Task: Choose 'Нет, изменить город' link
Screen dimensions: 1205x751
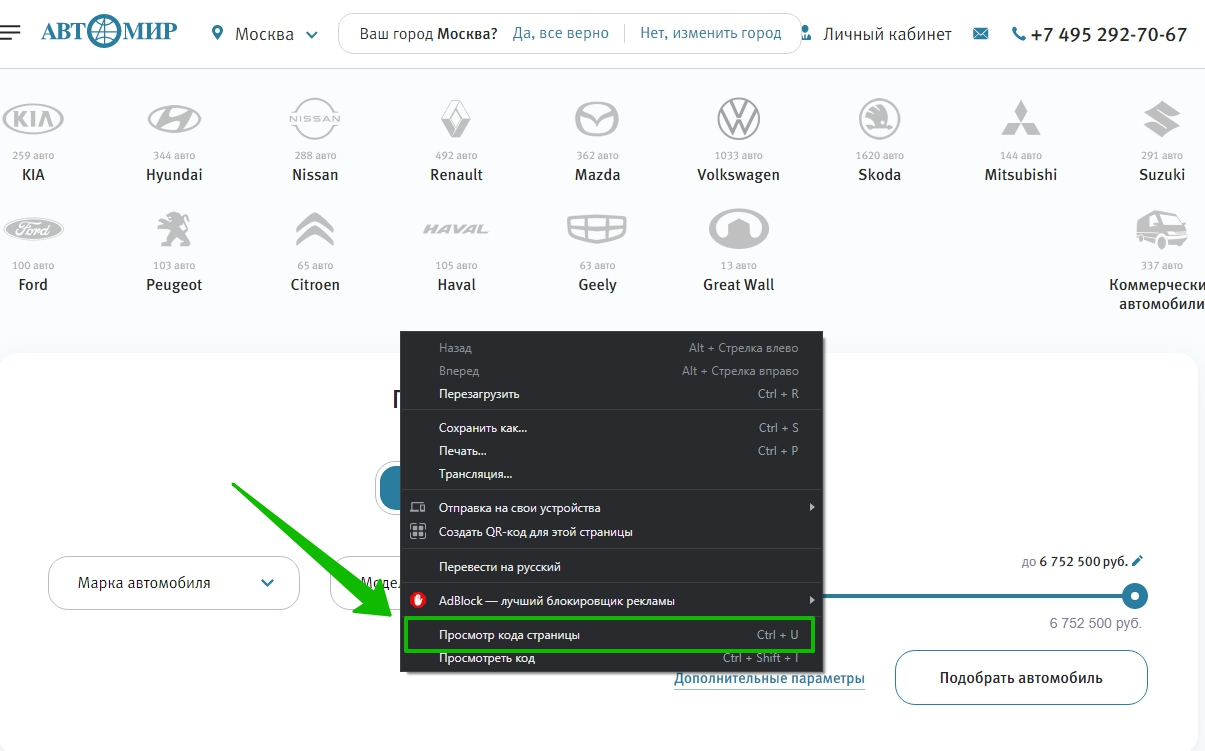Action: 711,33
